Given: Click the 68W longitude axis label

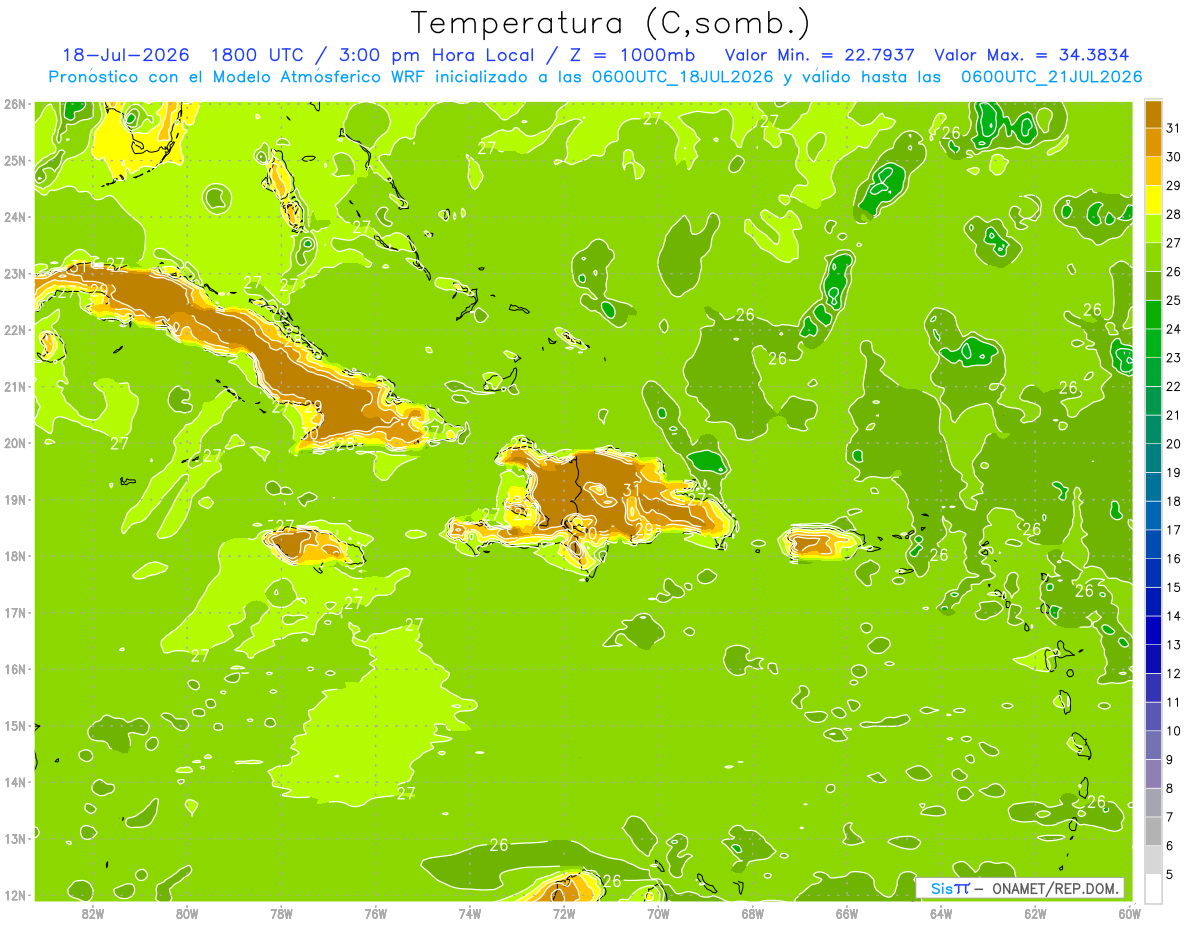Looking at the screenshot, I should coord(752,913).
